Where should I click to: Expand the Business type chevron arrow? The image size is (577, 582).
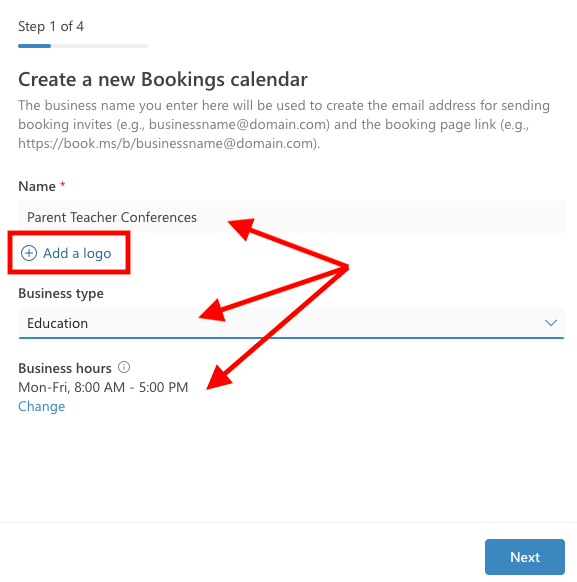551,323
